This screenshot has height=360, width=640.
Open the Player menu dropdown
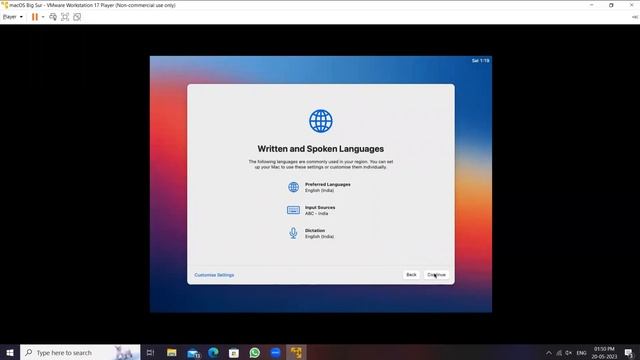coord(13,17)
